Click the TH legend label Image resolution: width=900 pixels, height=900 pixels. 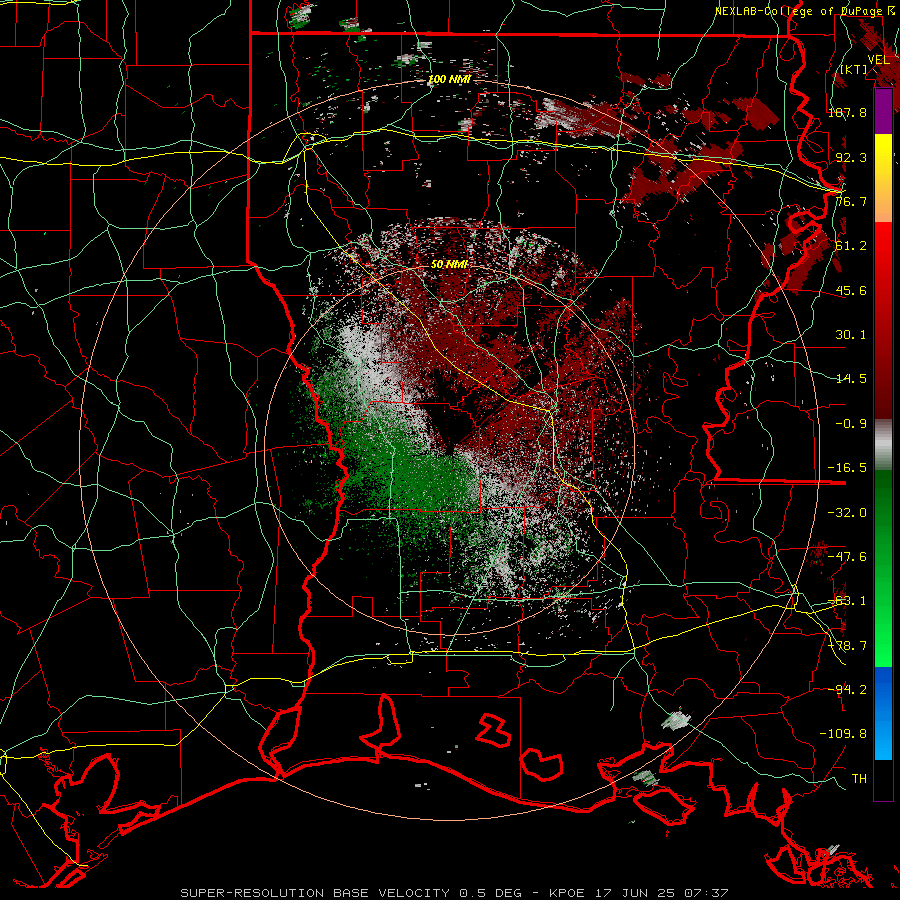pyautogui.click(x=859, y=778)
